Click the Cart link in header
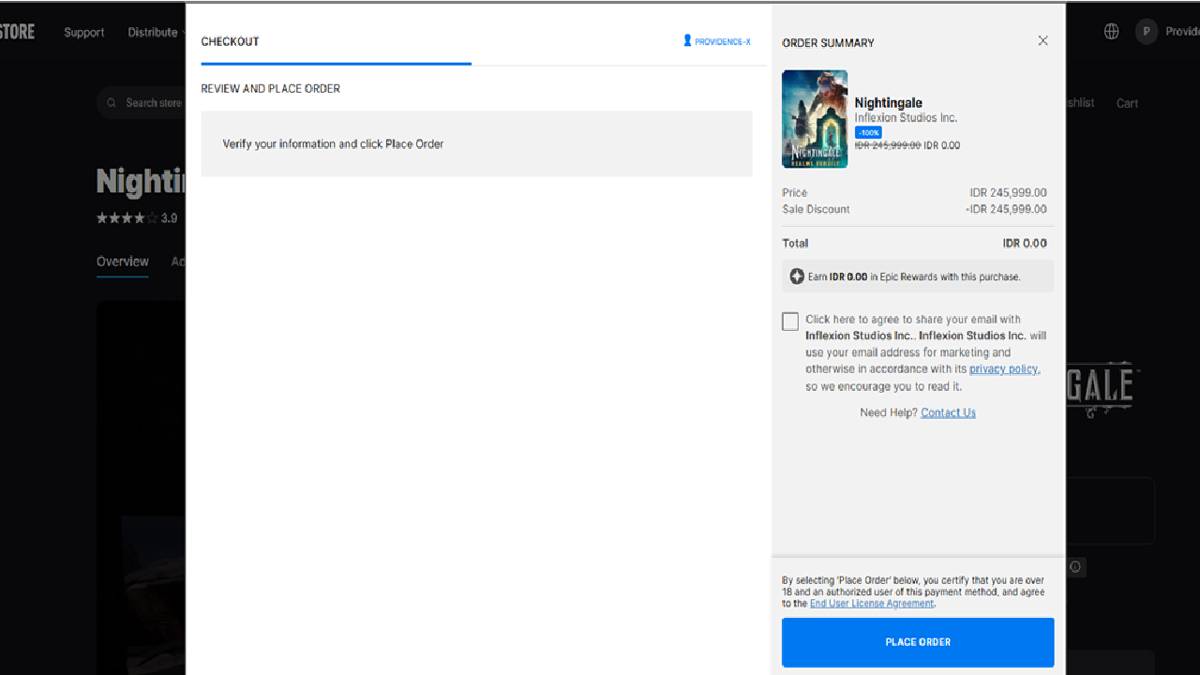Screen dimensions: 1200x675 [1127, 103]
